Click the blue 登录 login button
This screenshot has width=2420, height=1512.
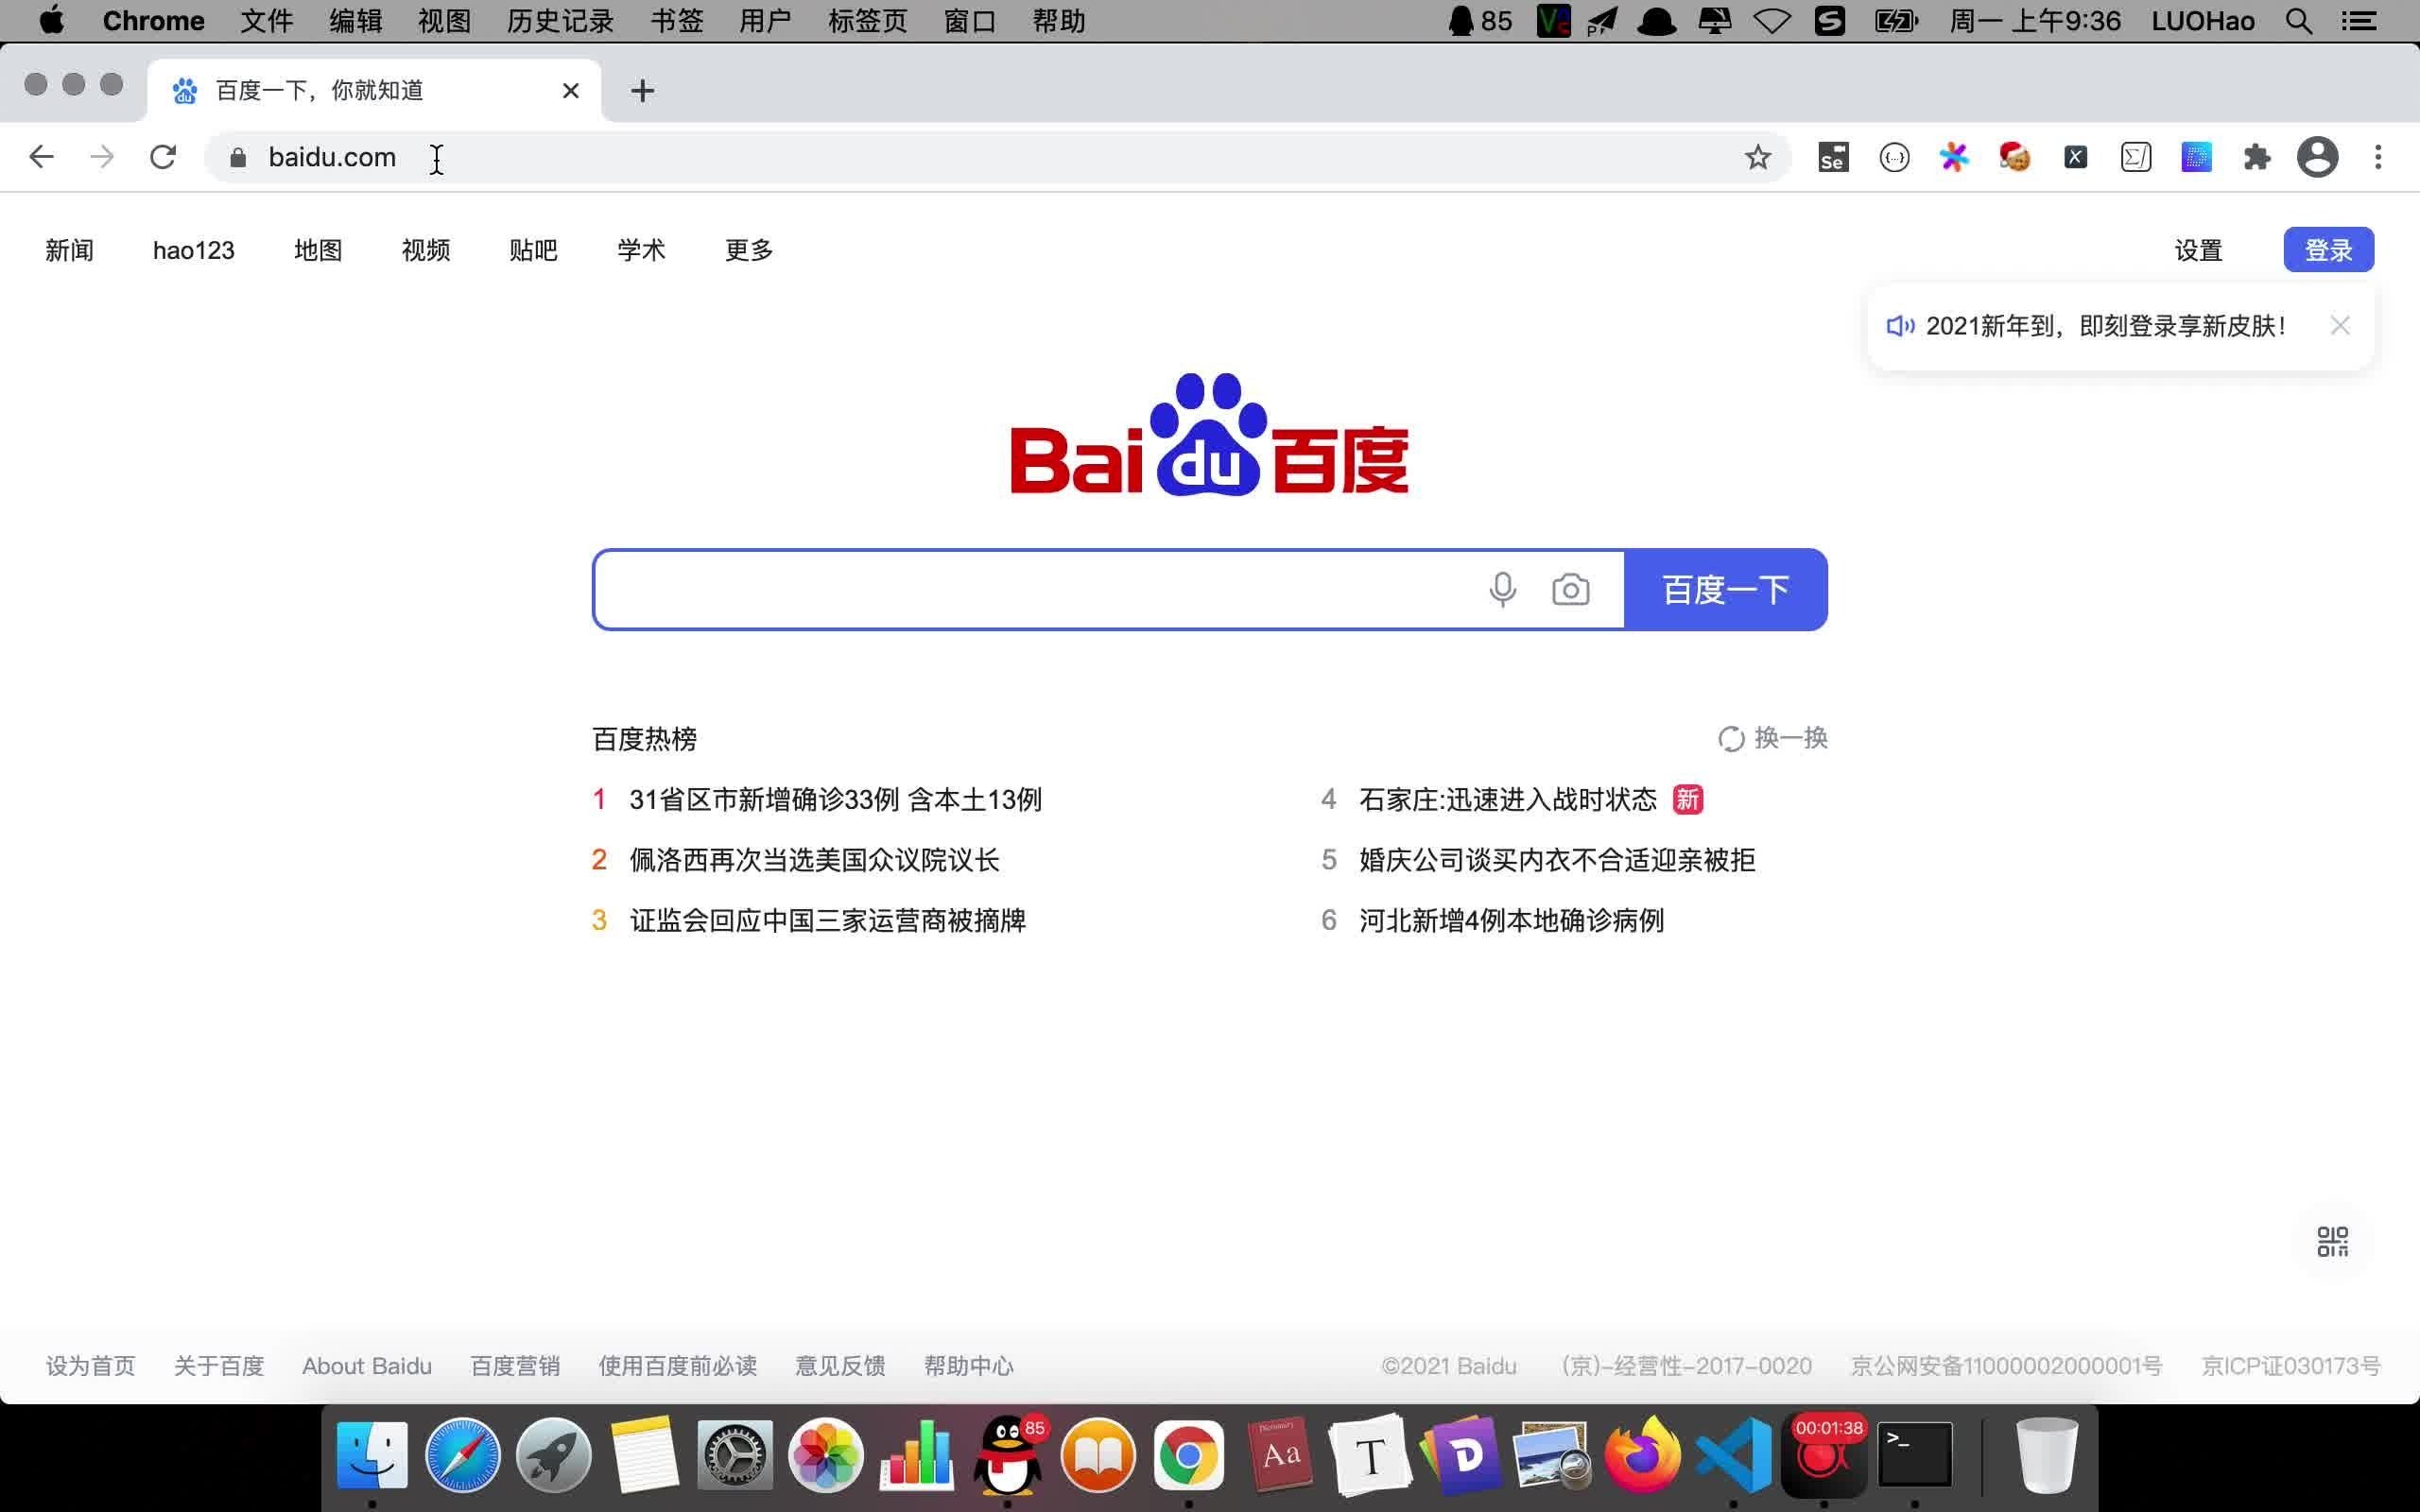[x=2328, y=250]
